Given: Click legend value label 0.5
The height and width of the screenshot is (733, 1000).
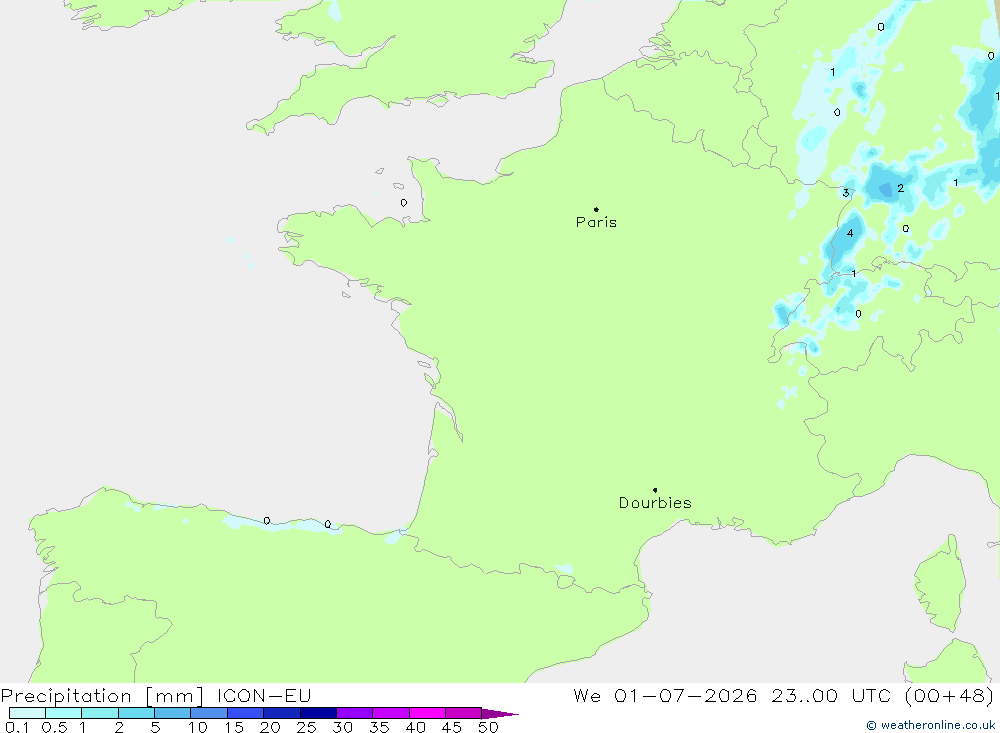Looking at the screenshot, I should pyautogui.click(x=54, y=727).
